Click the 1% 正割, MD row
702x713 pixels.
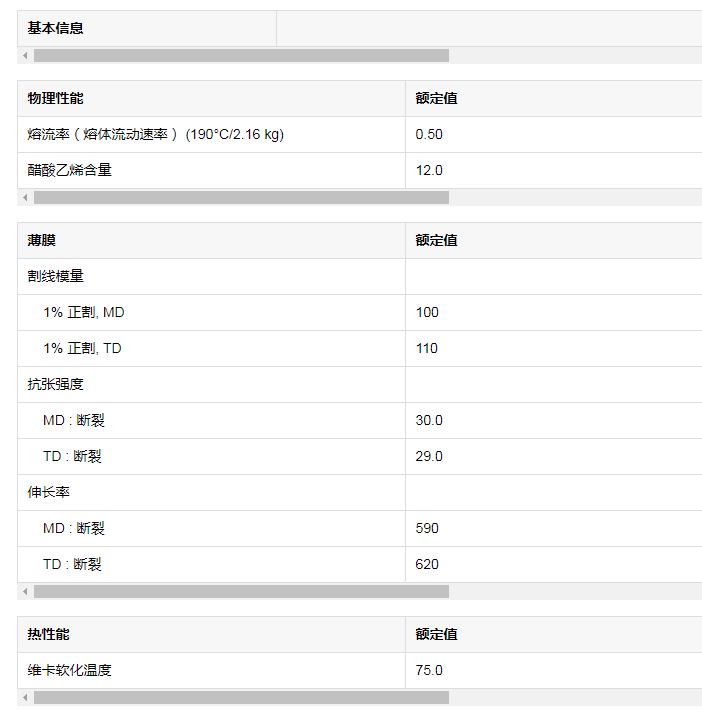pyautogui.click(x=360, y=312)
